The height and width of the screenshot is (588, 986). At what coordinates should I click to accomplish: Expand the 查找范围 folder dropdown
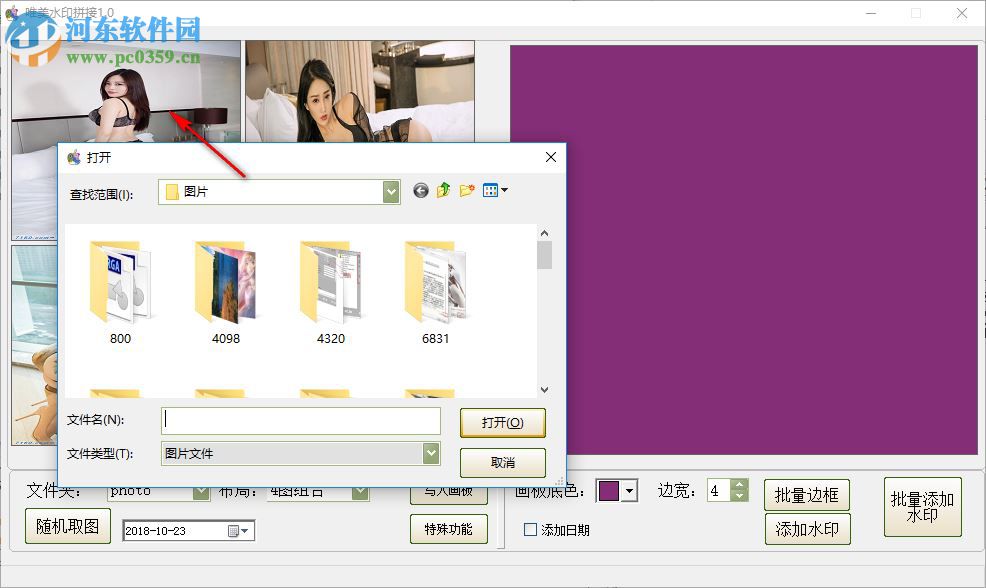(391, 192)
